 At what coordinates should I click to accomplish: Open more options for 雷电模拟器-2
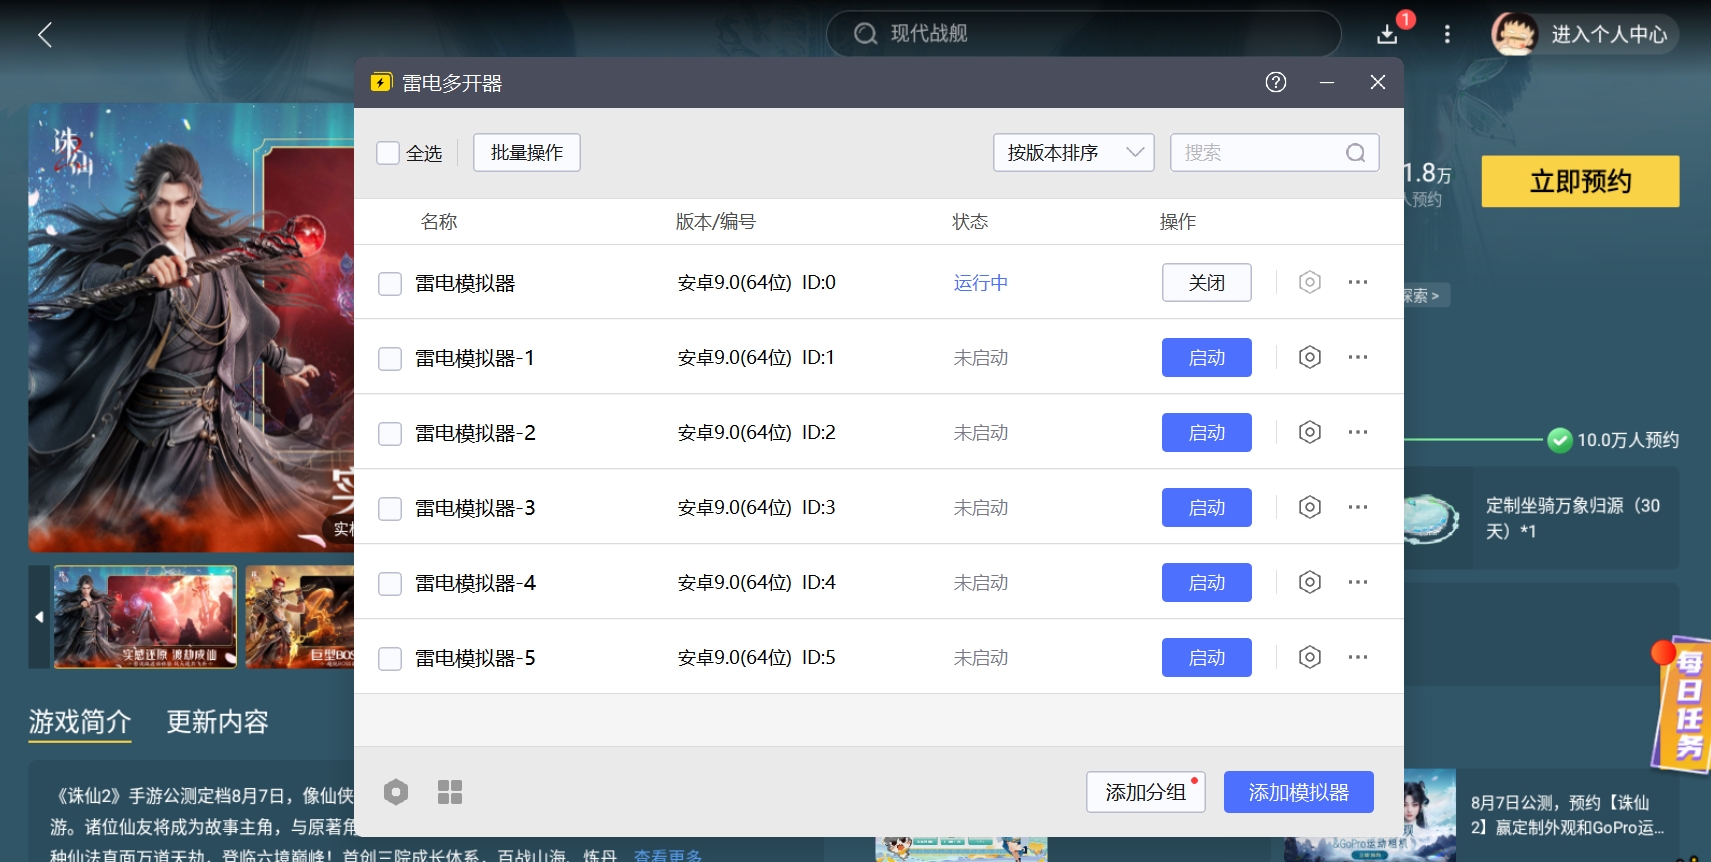pyautogui.click(x=1357, y=432)
